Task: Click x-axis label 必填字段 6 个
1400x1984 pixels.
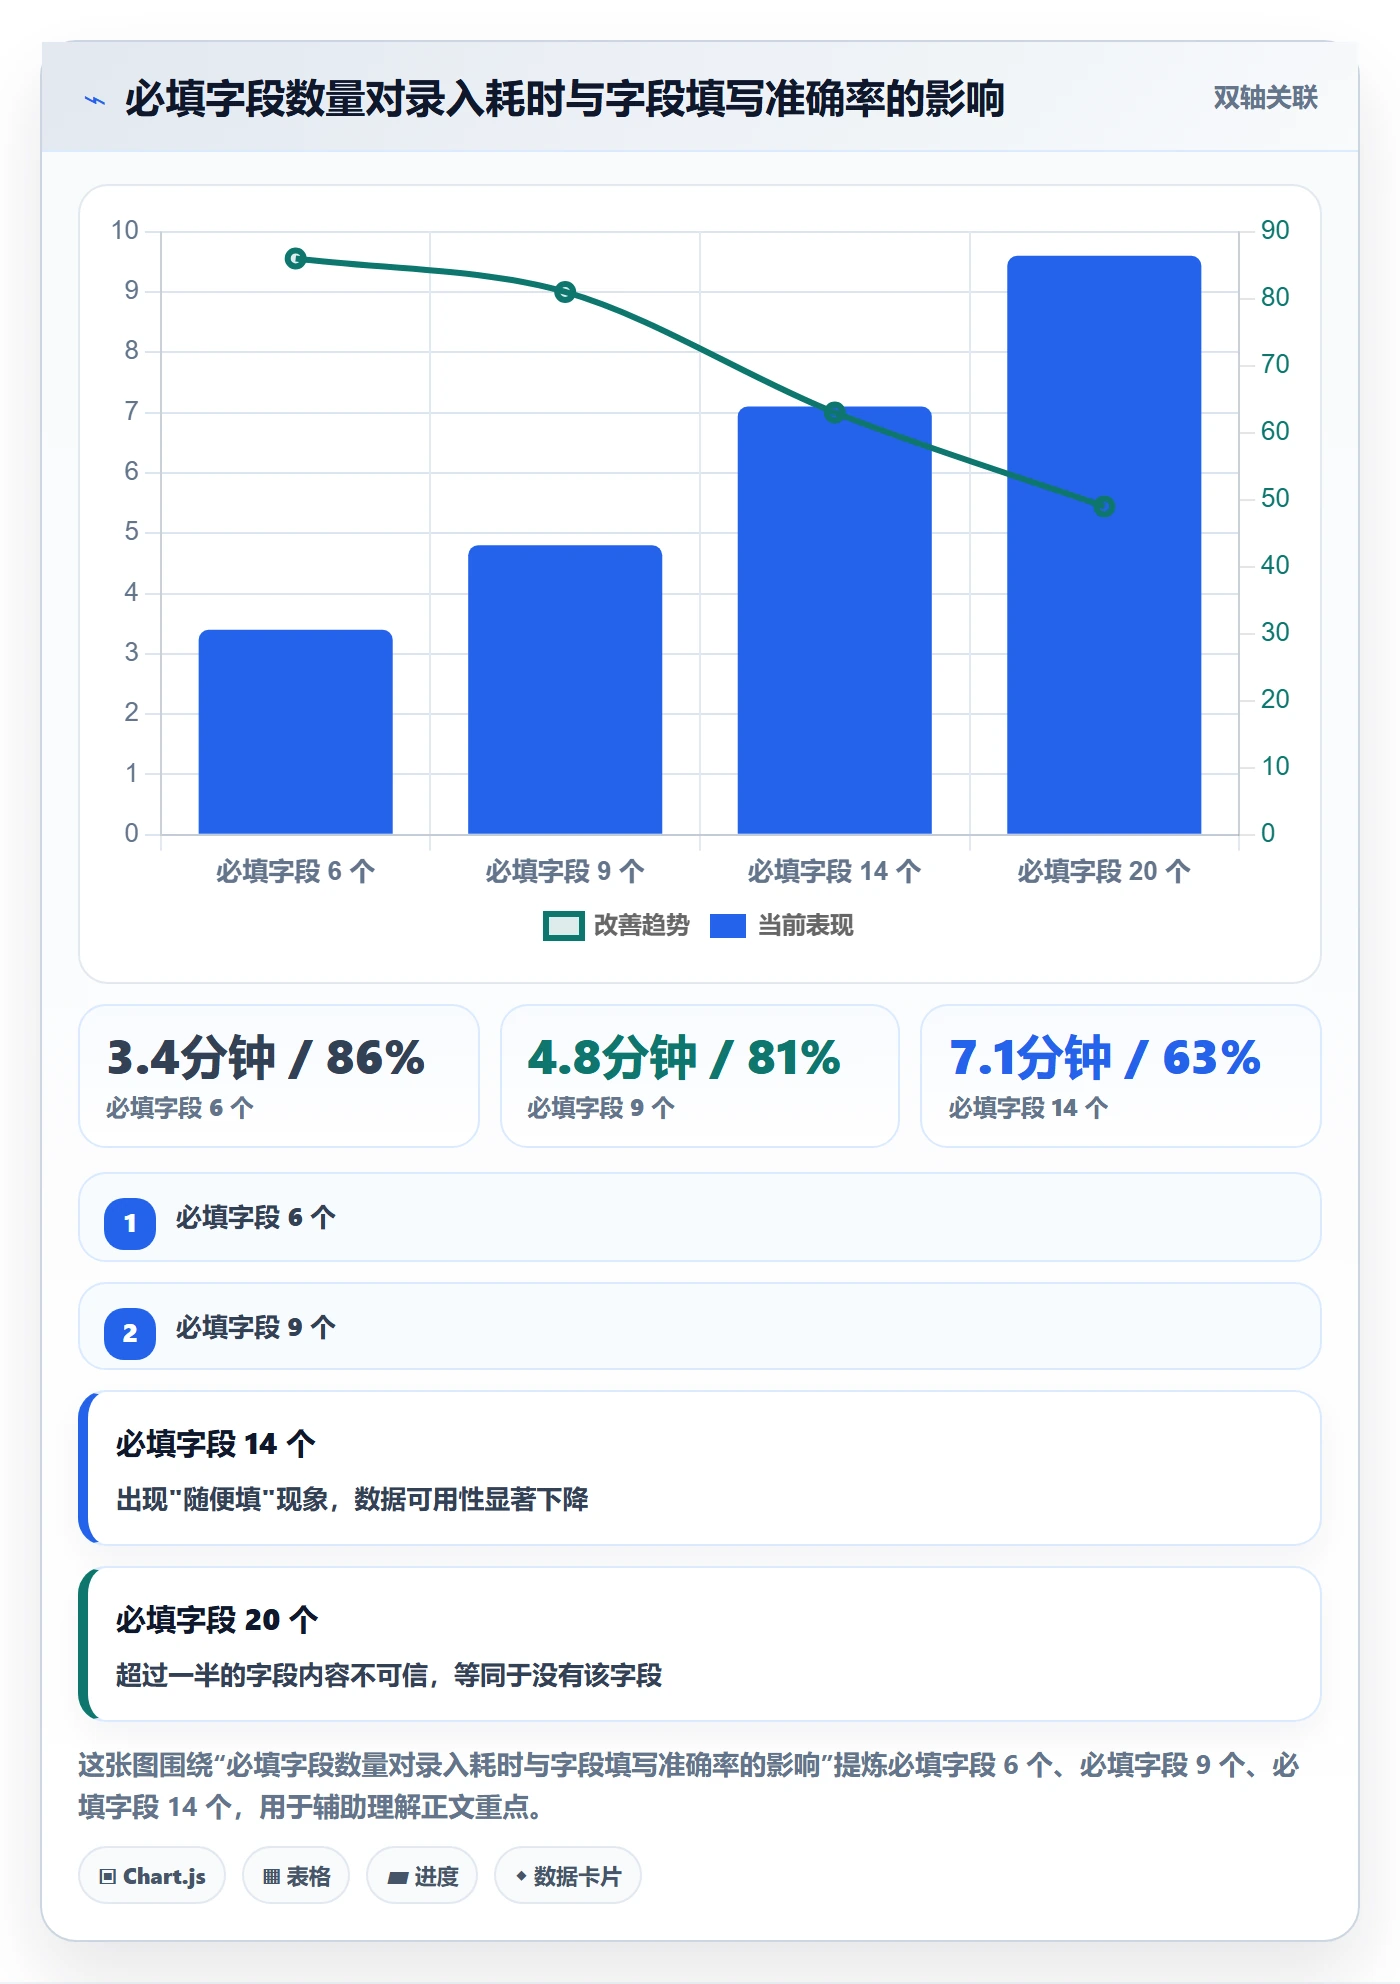Action: 296,872
